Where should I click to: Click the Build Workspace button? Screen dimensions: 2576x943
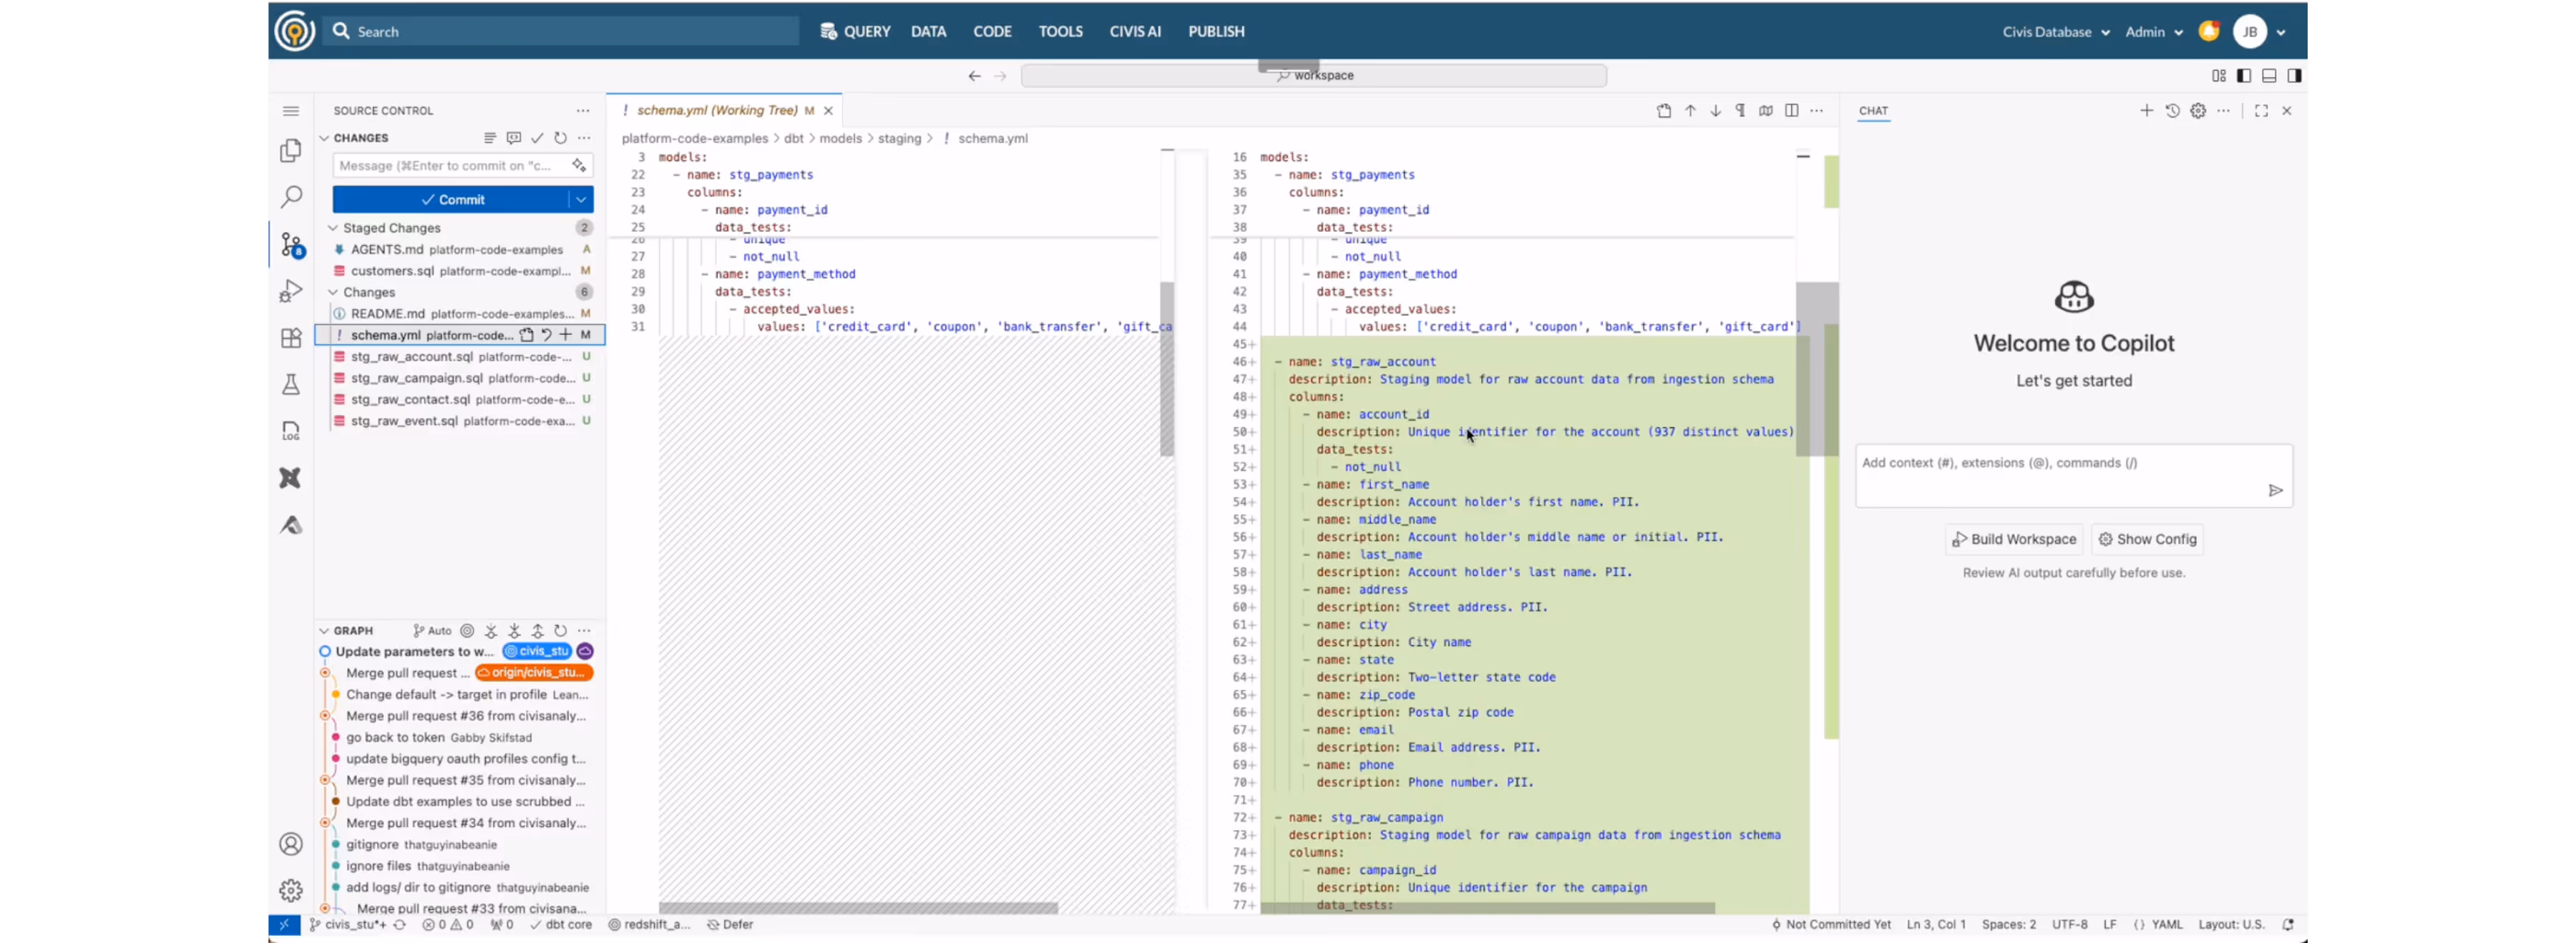2014,539
